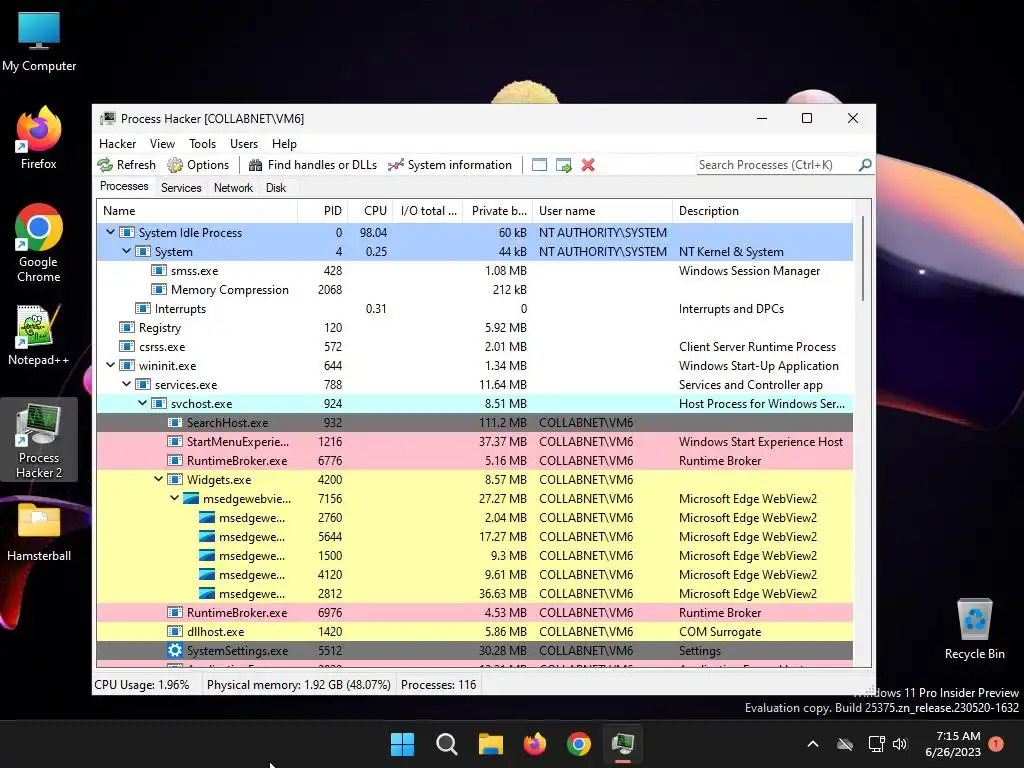Viewport: 1024px width, 768px height.
Task: Click Processes: 116 in the status bar
Action: [x=438, y=685]
